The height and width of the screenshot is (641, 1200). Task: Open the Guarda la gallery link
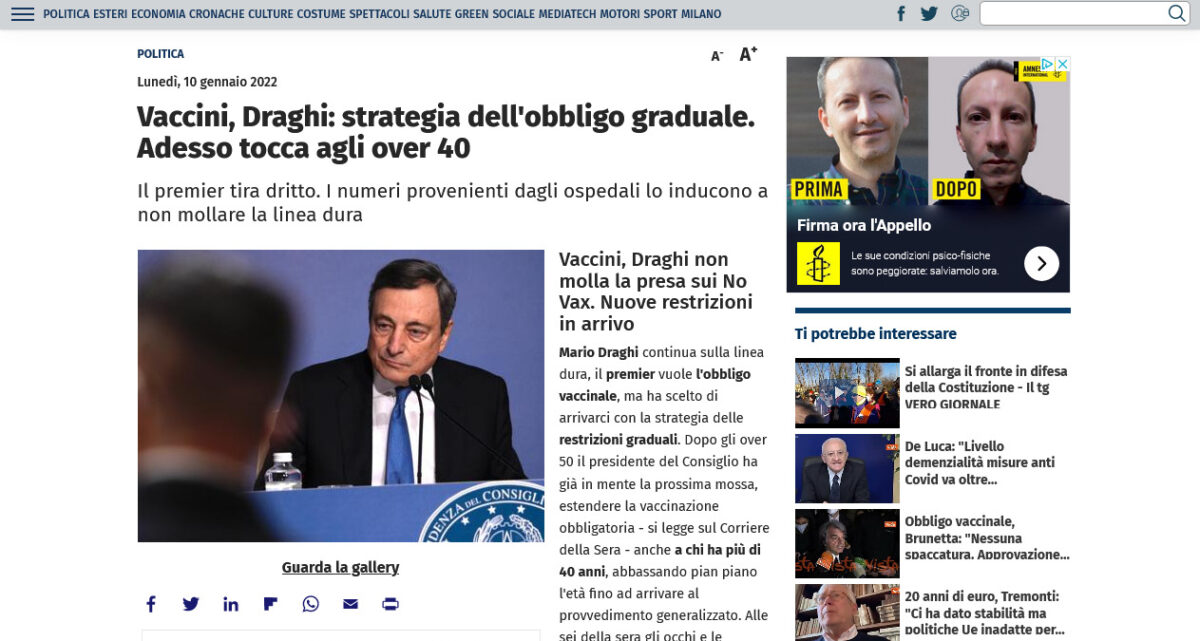click(x=340, y=567)
